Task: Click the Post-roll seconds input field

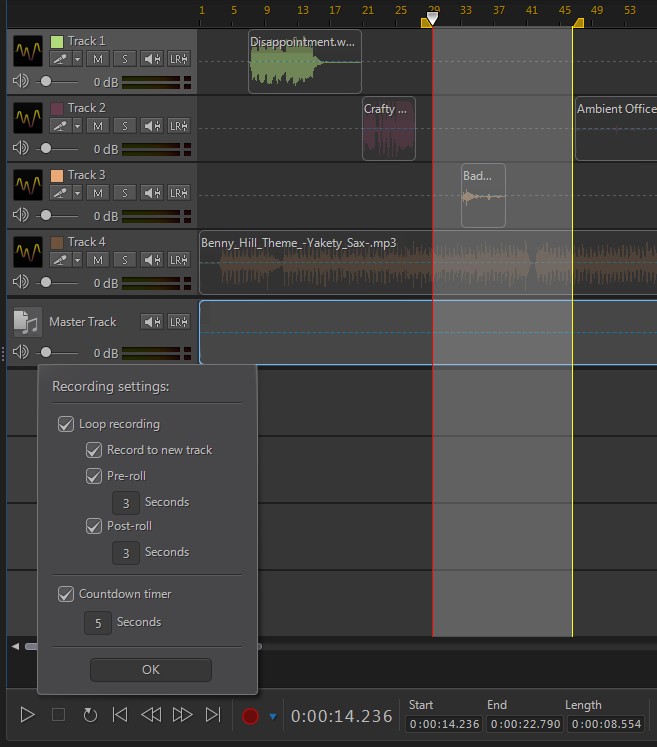Action: point(125,552)
